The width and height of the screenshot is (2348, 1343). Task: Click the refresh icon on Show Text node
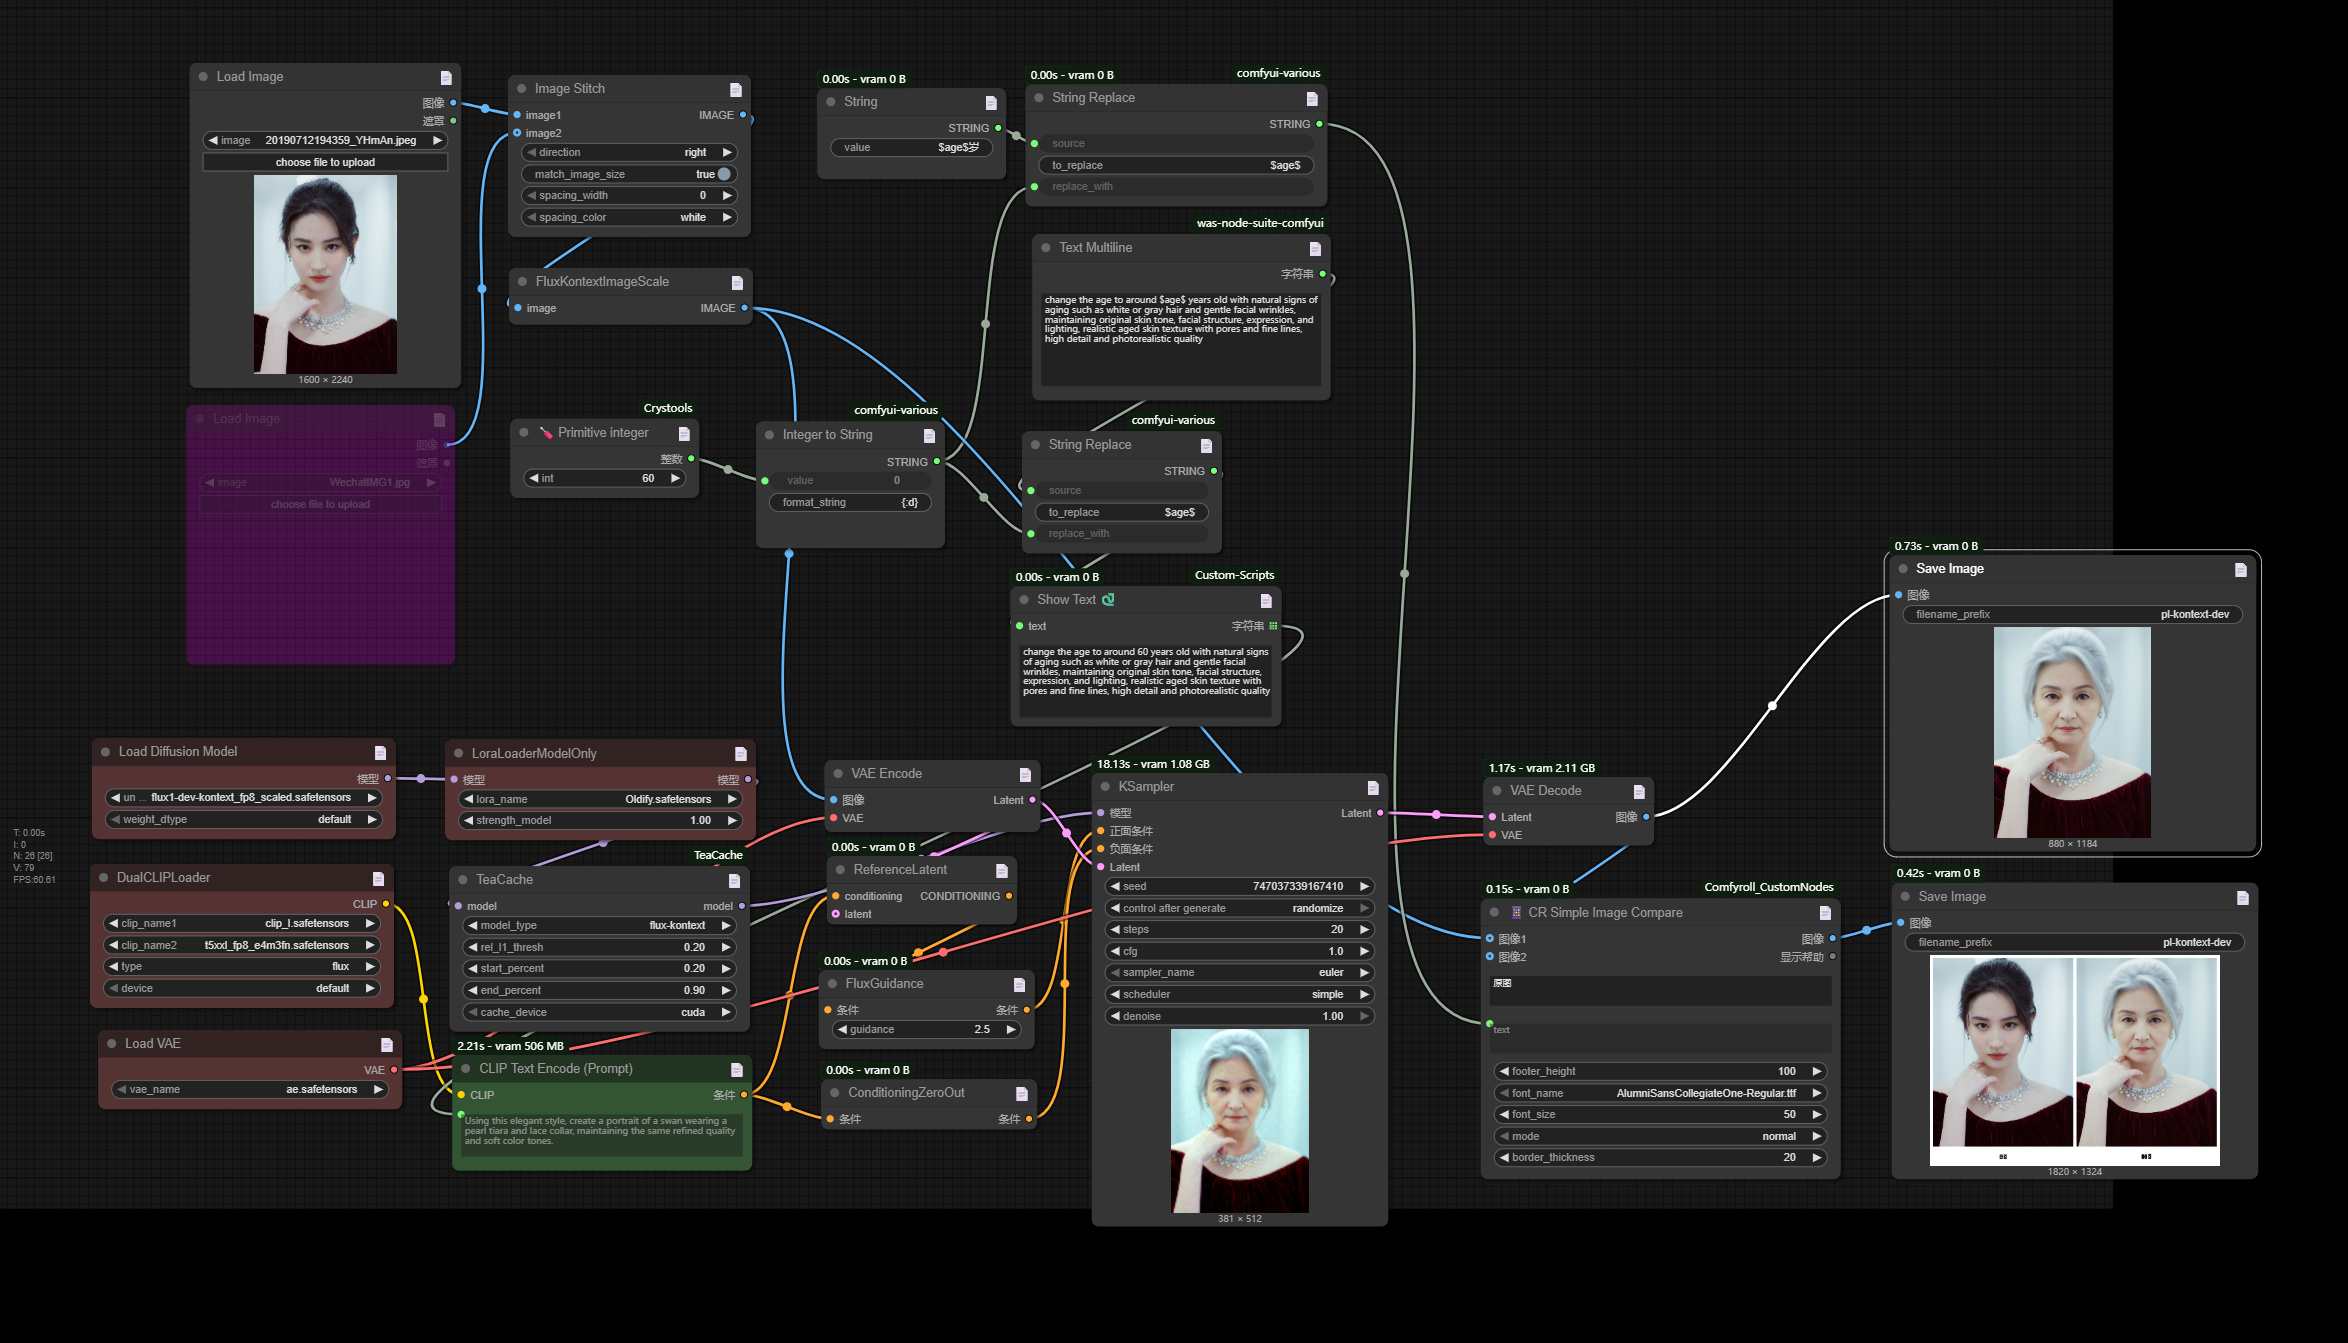(x=1110, y=599)
